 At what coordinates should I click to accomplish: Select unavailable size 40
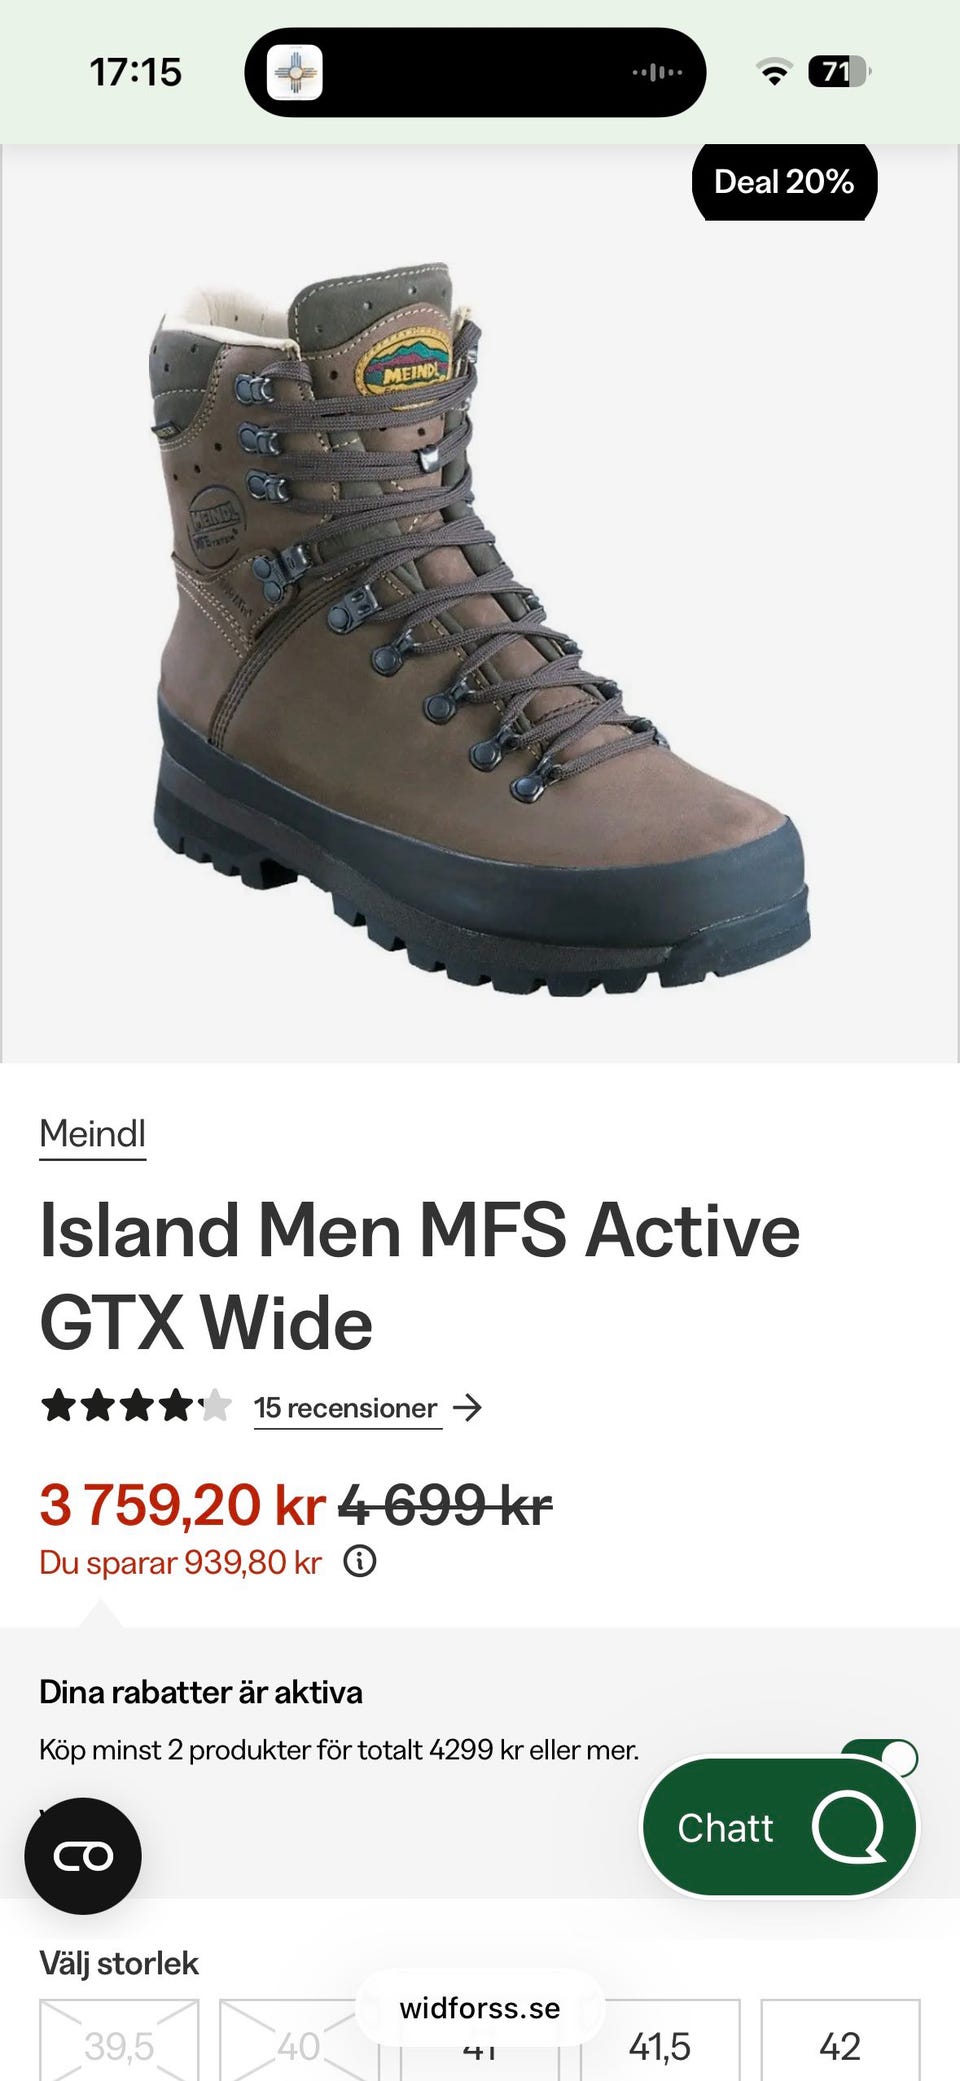[x=299, y=2040]
